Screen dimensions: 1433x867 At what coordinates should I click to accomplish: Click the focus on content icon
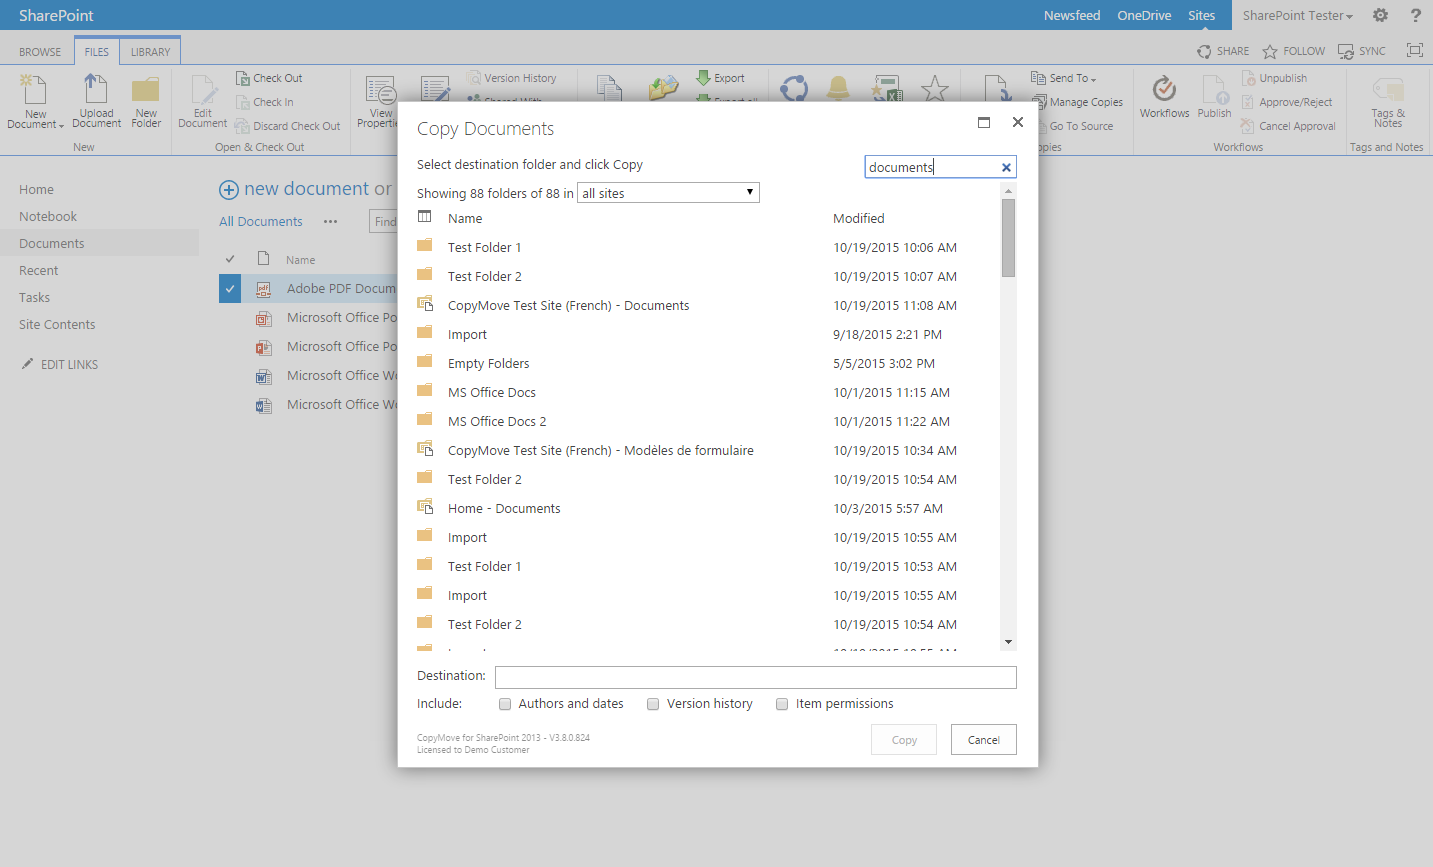[x=1415, y=50]
